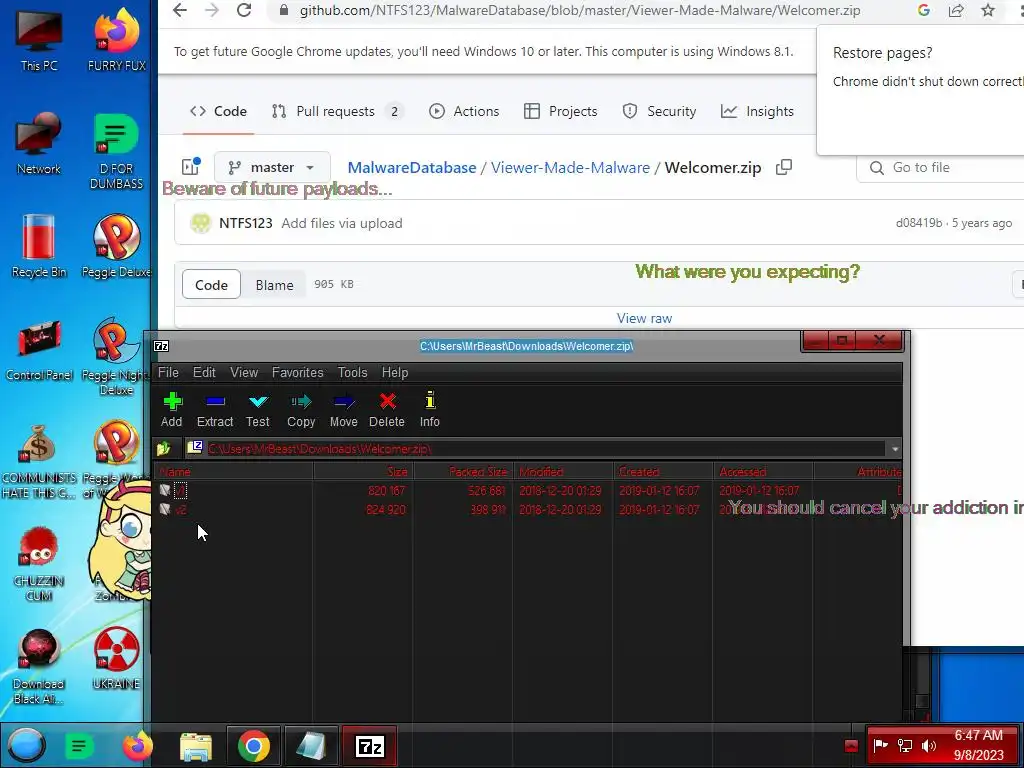Image resolution: width=1024 pixels, height=768 pixels.
Task: Open the Info tool in 7-Zip
Action: (430, 409)
